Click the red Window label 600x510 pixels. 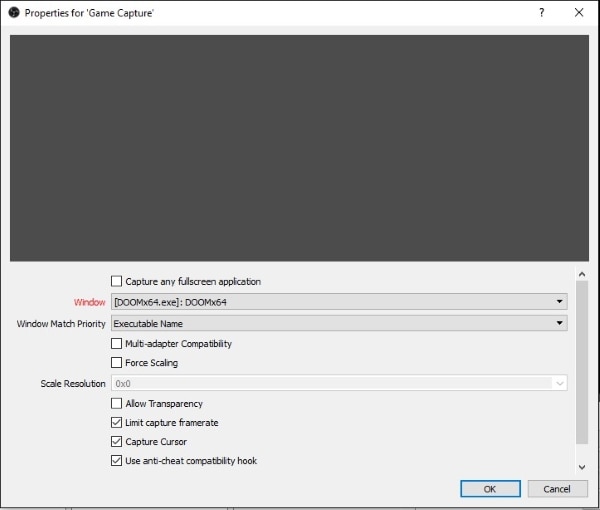tap(90, 302)
